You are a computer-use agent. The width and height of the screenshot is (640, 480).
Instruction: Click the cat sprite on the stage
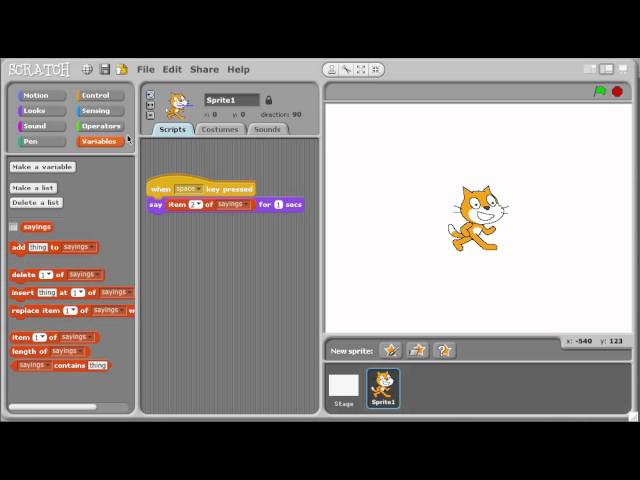point(478,218)
